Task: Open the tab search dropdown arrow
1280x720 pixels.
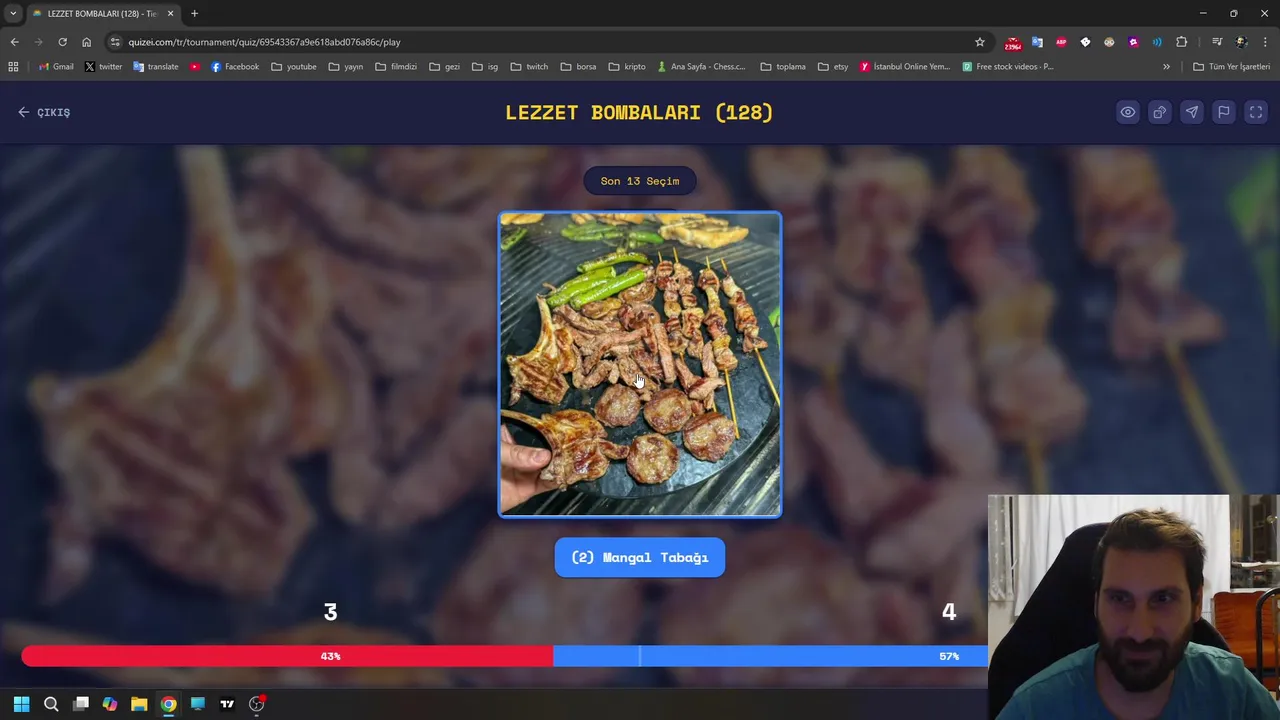Action: 13,13
